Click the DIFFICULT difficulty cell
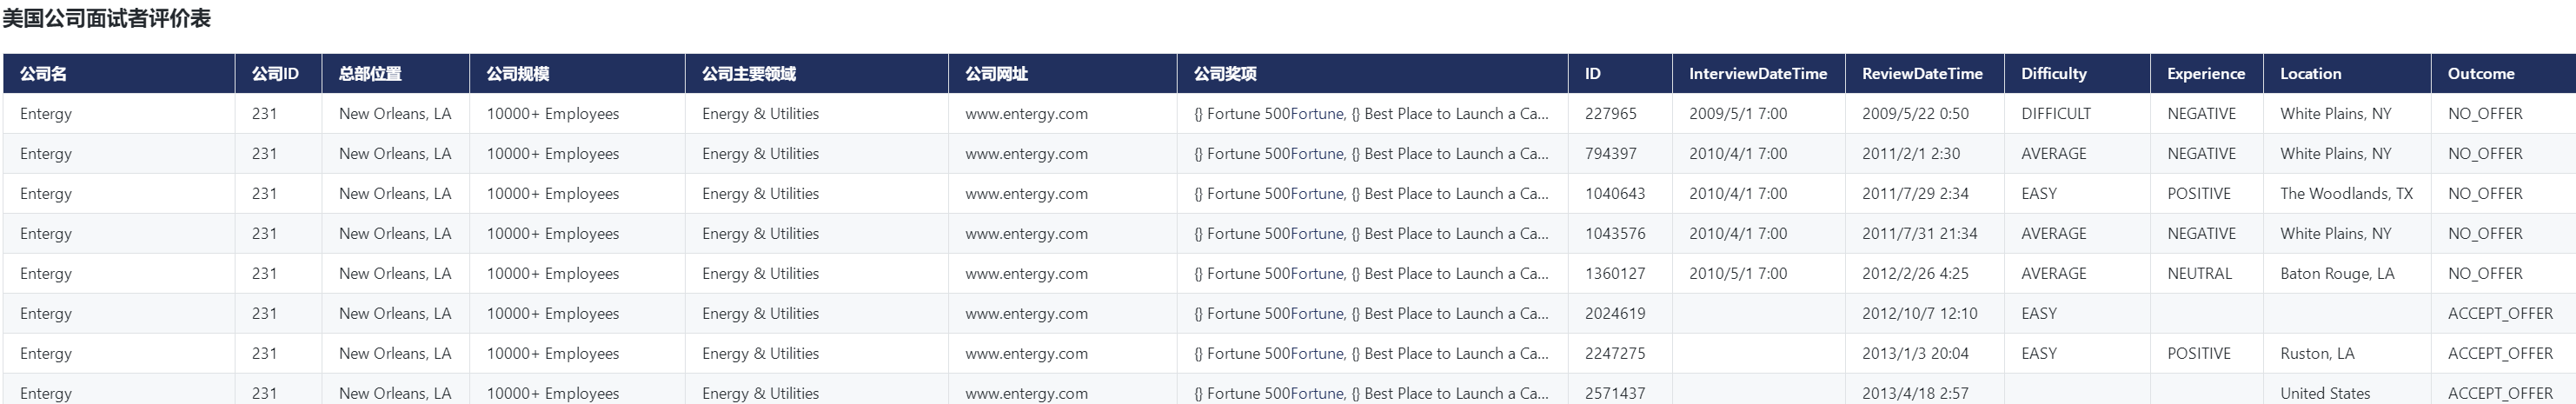The width and height of the screenshot is (2576, 404). coord(2055,114)
